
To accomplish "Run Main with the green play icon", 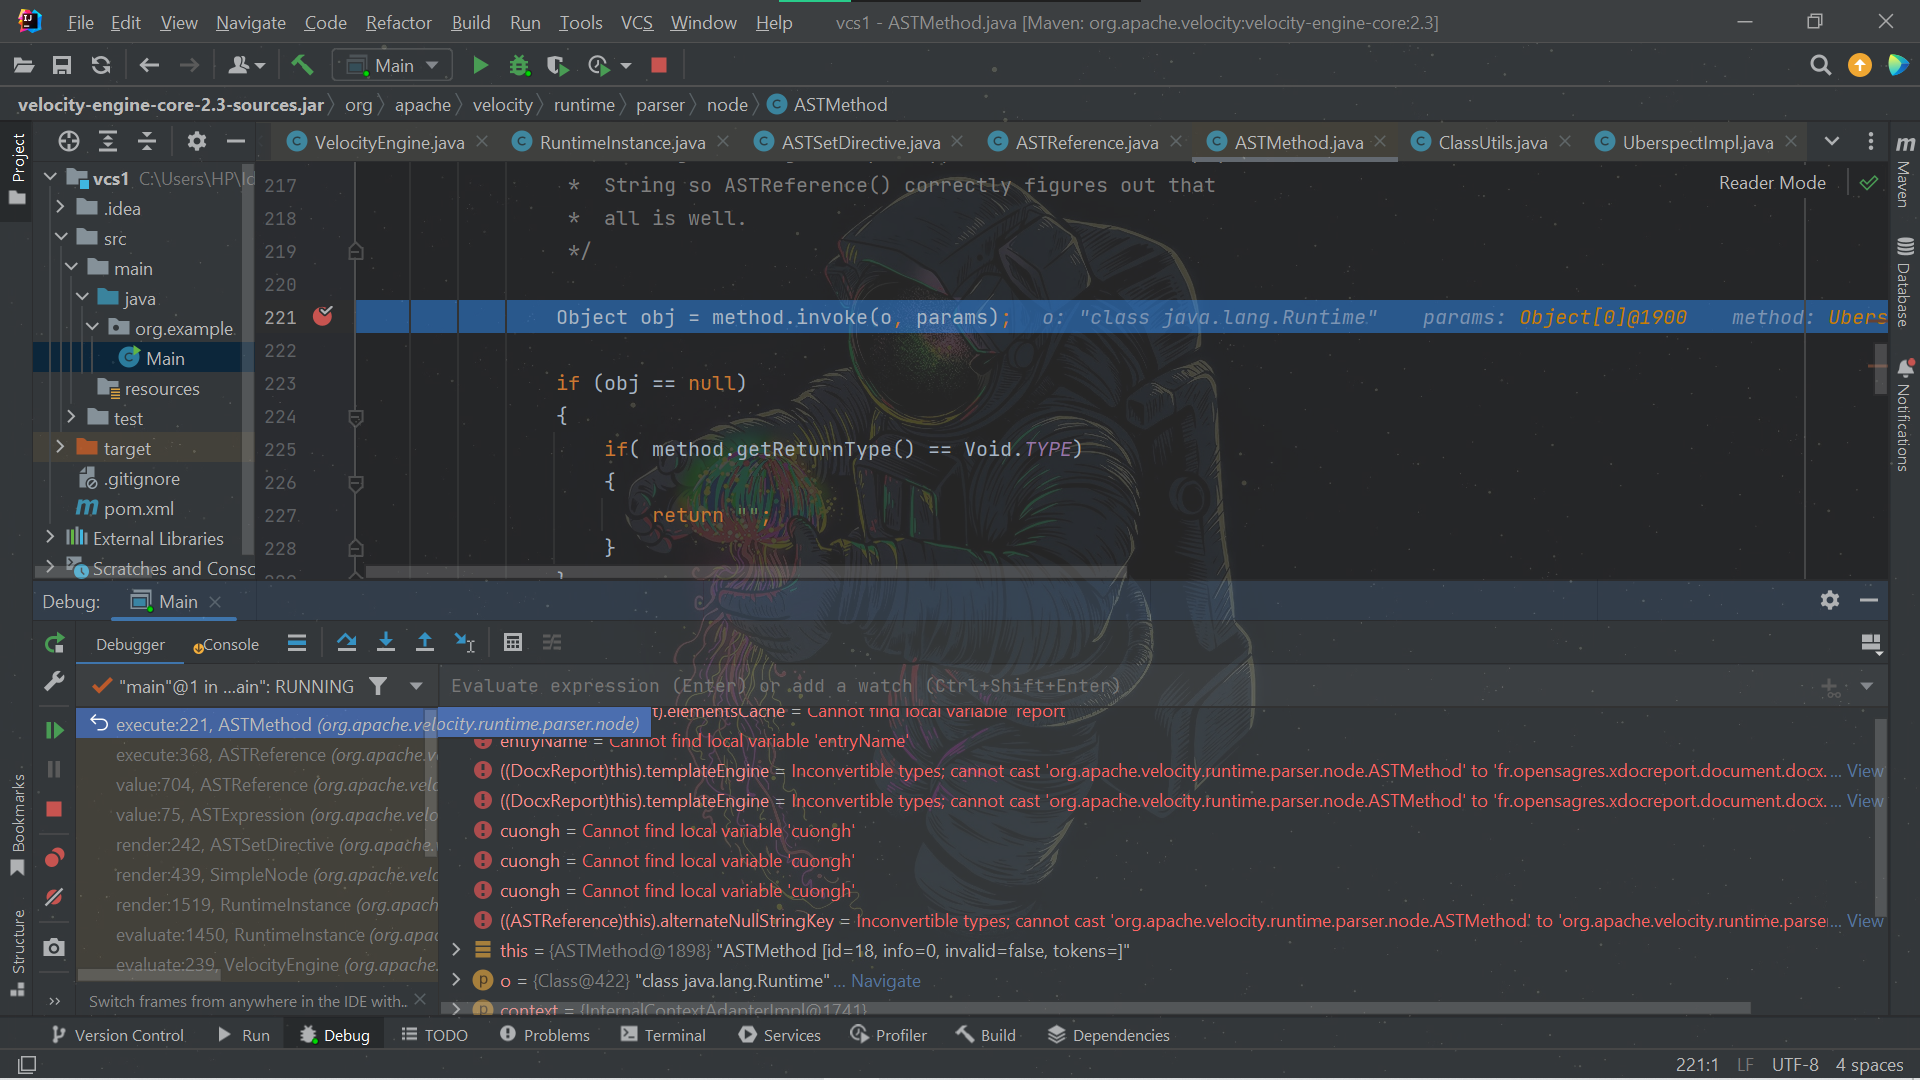I will pos(480,66).
